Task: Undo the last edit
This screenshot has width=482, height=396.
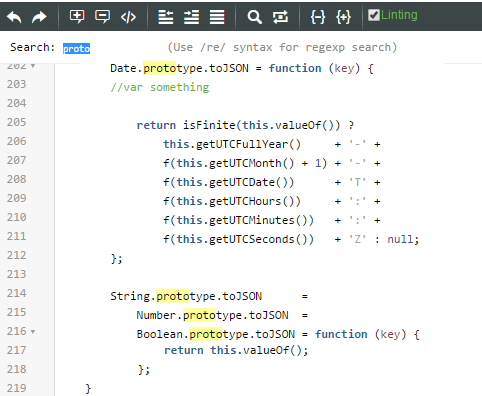Action: (x=14, y=17)
